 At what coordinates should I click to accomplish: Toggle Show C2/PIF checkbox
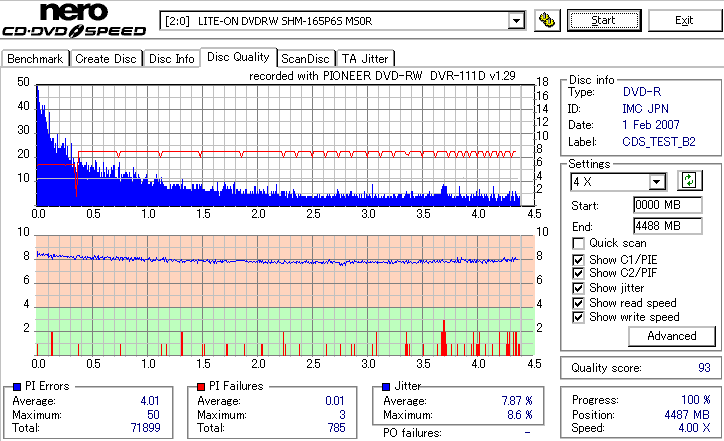pos(578,273)
